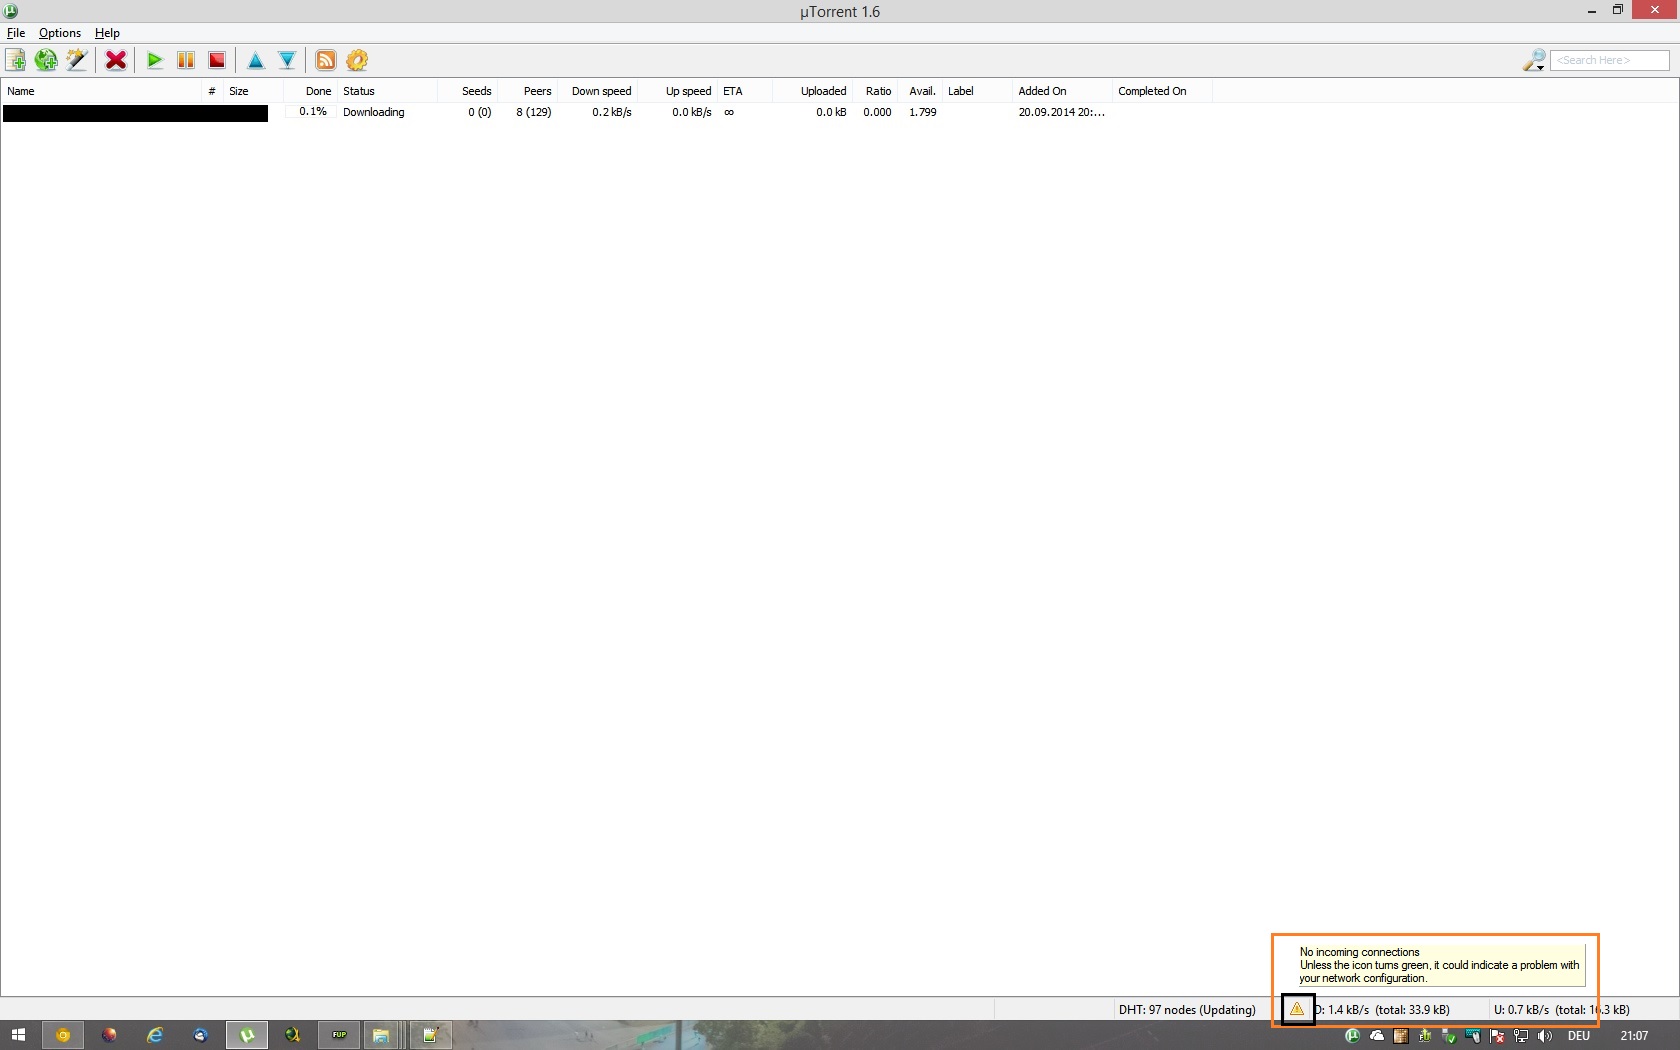Sort by Up speed column

tap(677, 91)
